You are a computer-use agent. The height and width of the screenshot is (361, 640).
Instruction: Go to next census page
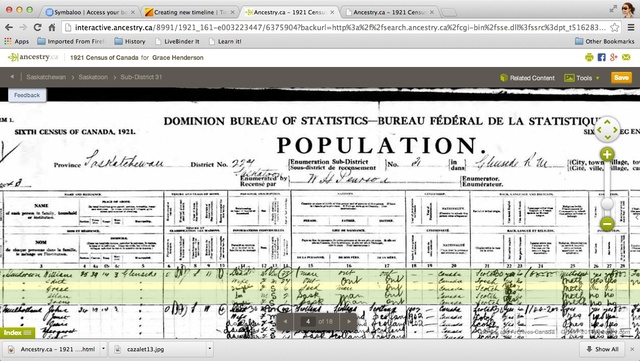click(349, 321)
